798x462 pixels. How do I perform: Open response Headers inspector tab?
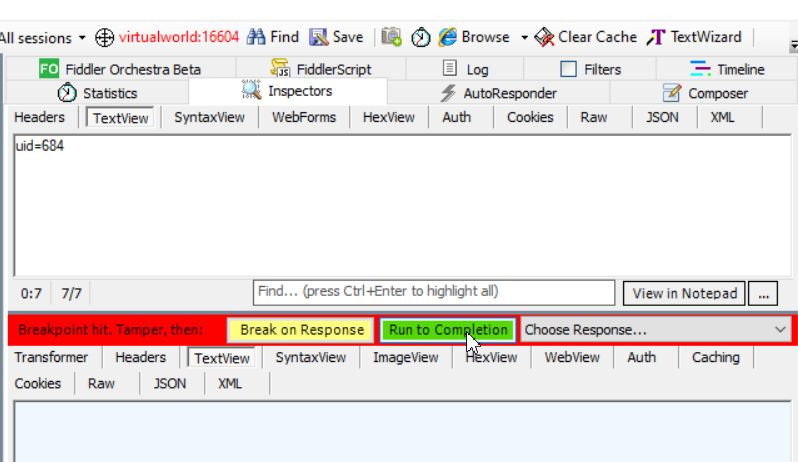[140, 358]
